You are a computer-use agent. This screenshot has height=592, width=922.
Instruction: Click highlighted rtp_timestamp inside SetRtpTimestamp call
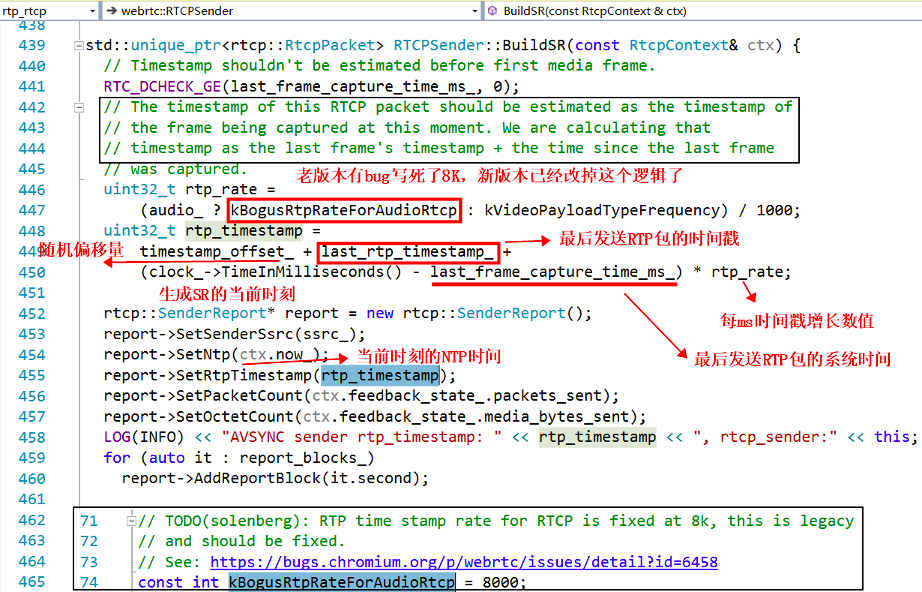pyautogui.click(x=379, y=376)
